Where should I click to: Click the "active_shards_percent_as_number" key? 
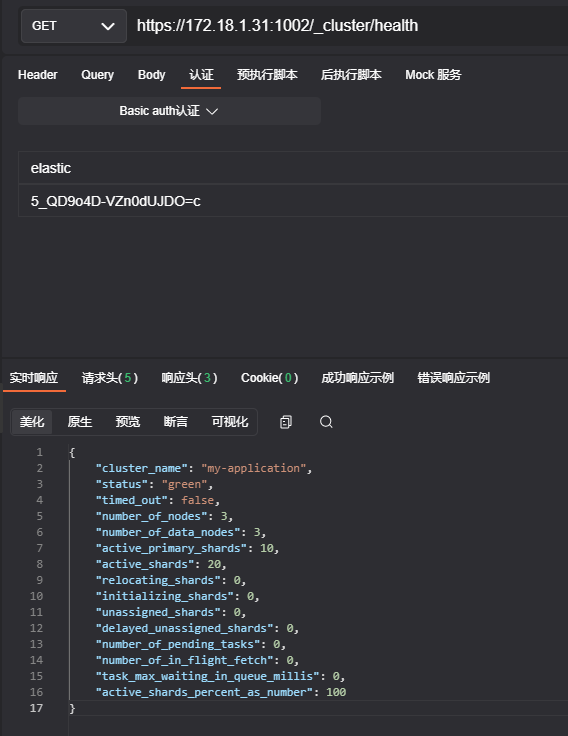click(204, 691)
